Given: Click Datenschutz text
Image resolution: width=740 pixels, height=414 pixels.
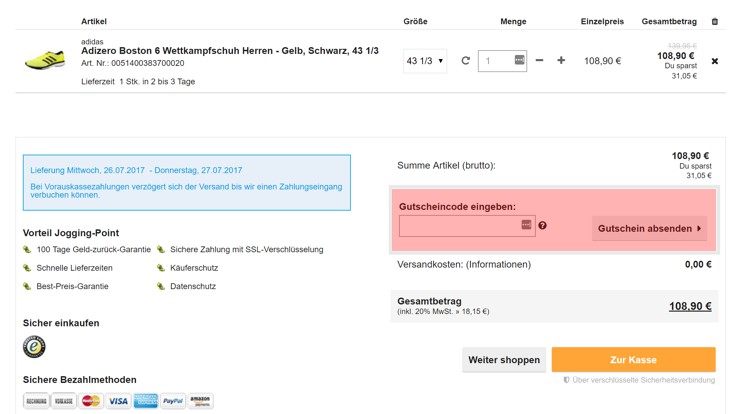Looking at the screenshot, I should tap(193, 286).
